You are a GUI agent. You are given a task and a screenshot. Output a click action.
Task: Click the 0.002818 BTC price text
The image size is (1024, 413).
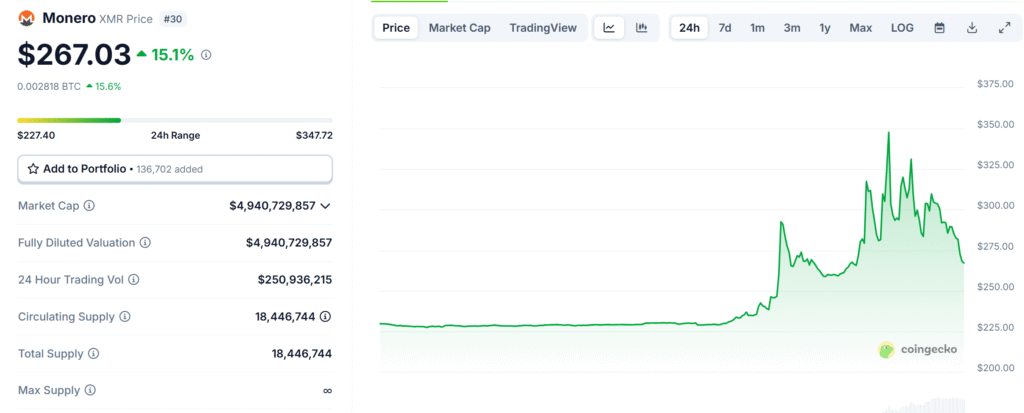point(48,86)
